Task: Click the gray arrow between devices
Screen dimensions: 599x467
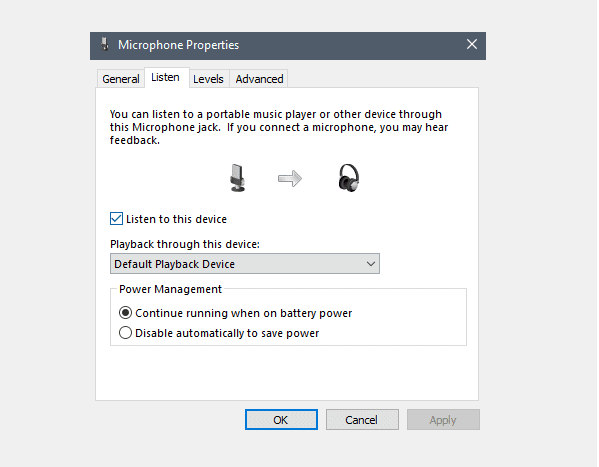Action: (x=290, y=178)
